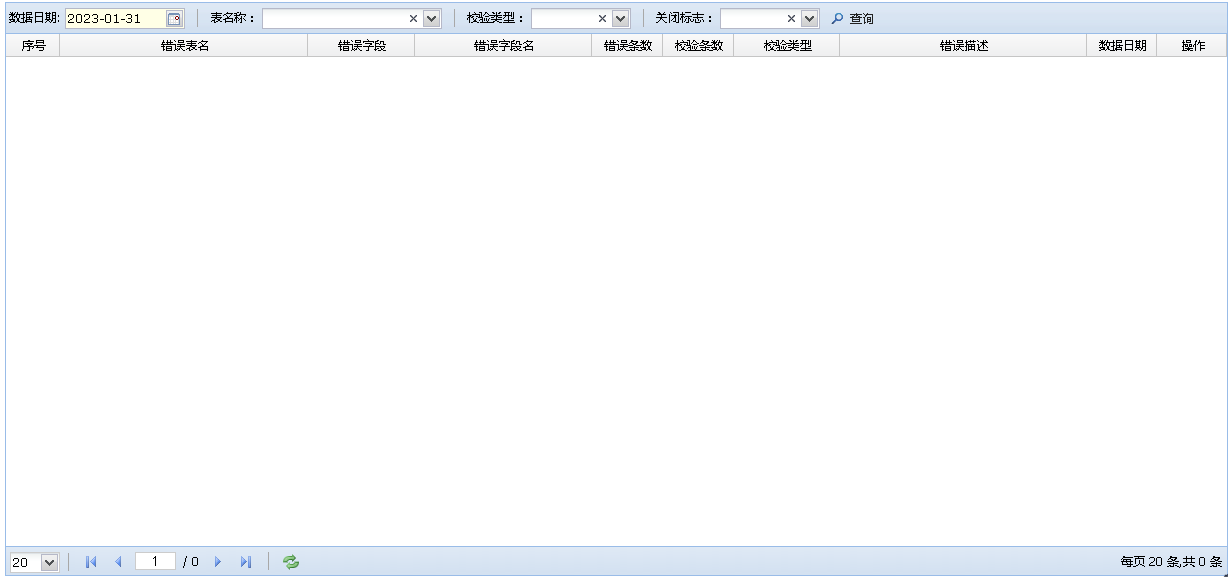Click the page number input box
Screen dimensions: 1228x577
[155, 562]
